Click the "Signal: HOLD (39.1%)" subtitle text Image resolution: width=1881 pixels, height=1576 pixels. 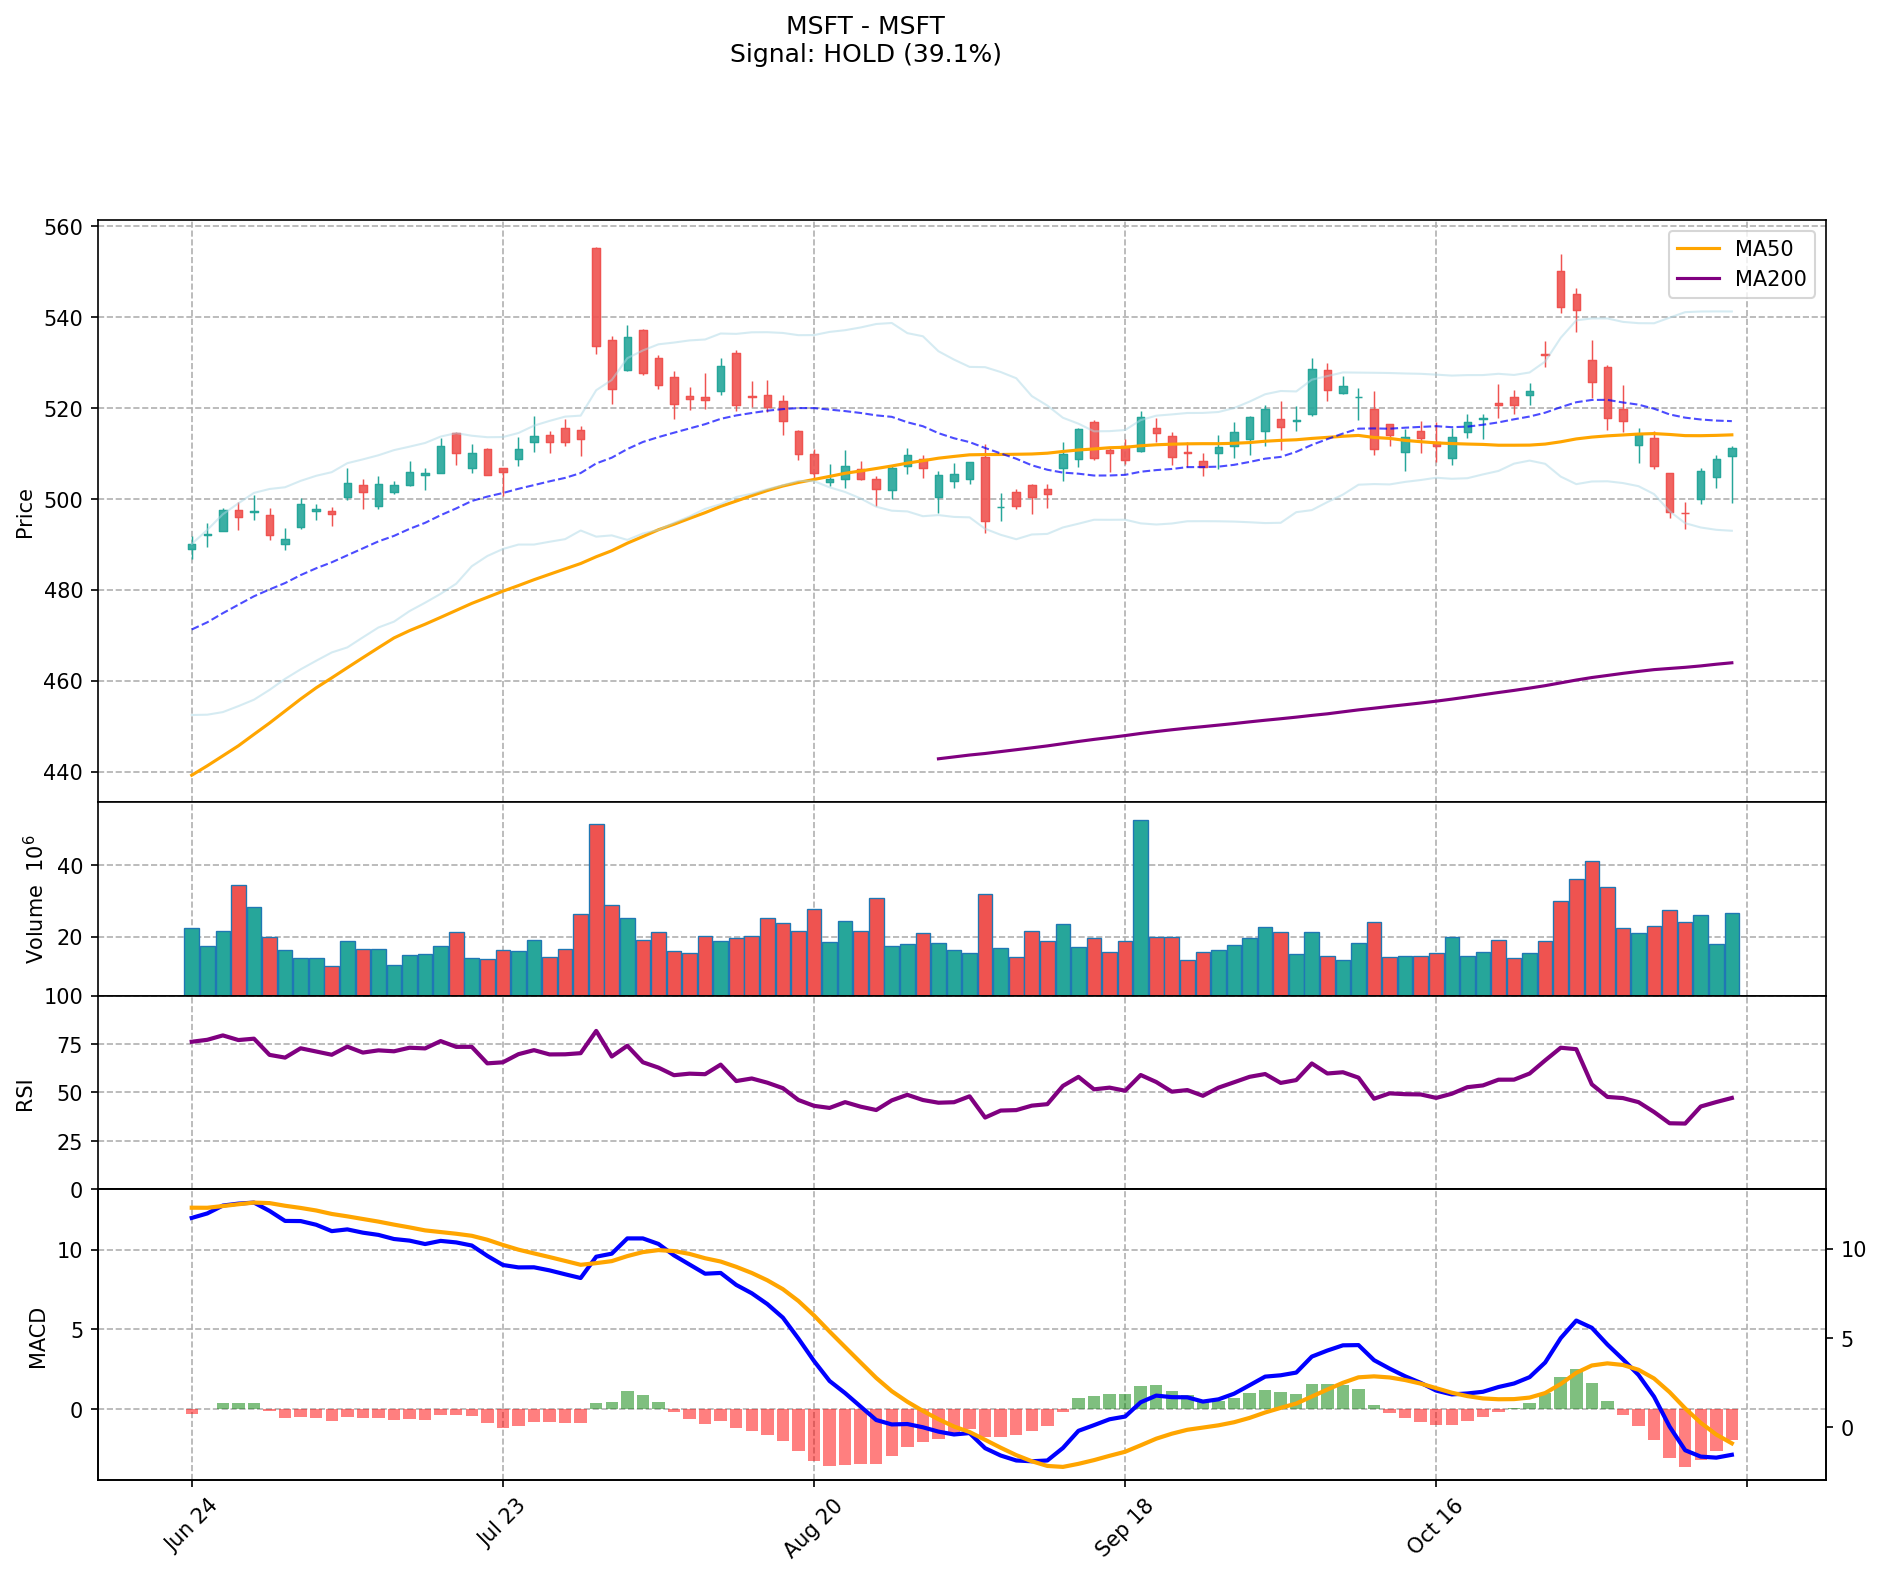tap(865, 54)
